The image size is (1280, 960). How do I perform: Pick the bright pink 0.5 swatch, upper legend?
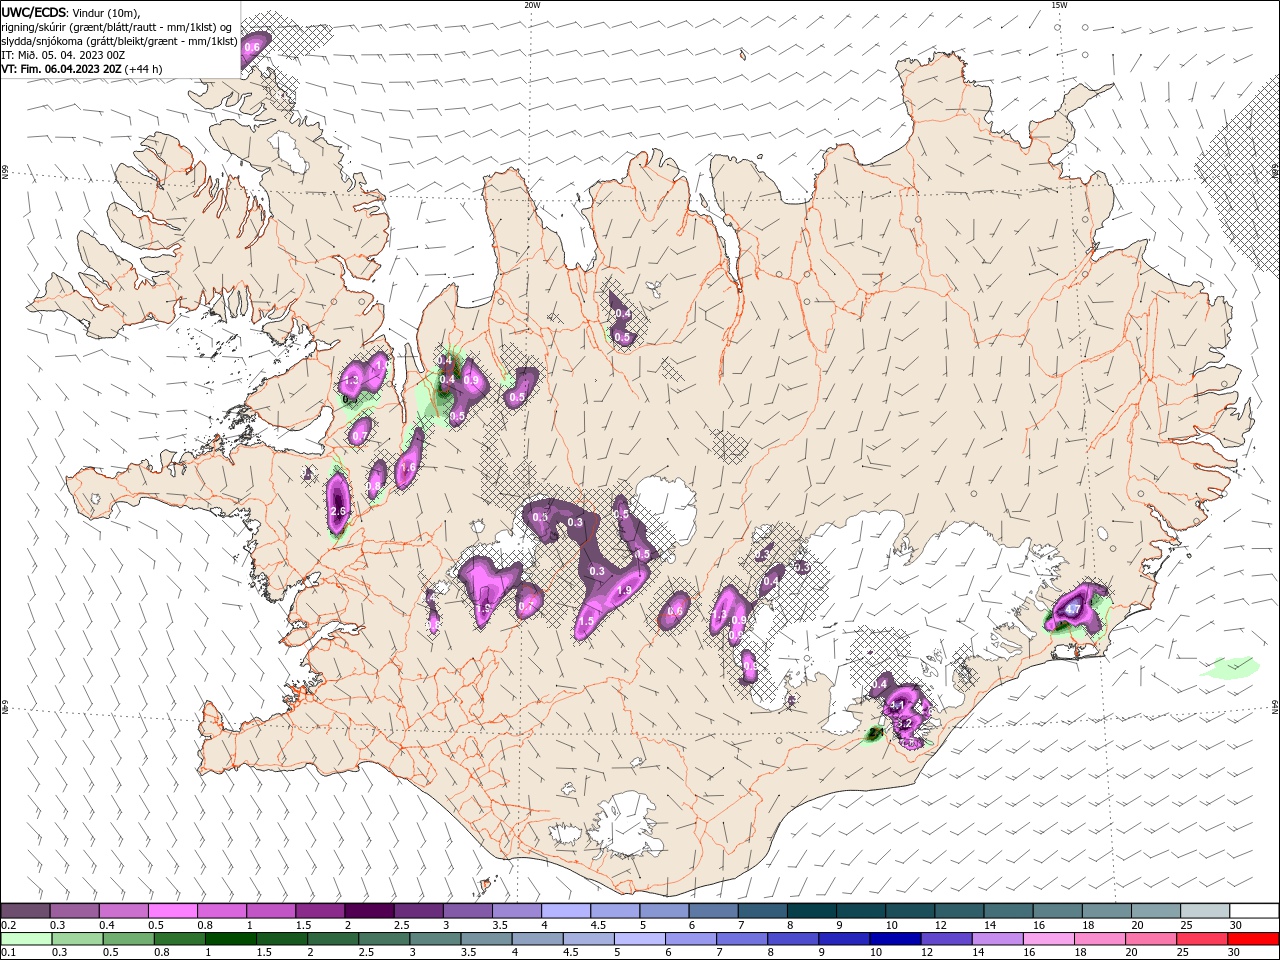[x=173, y=911]
